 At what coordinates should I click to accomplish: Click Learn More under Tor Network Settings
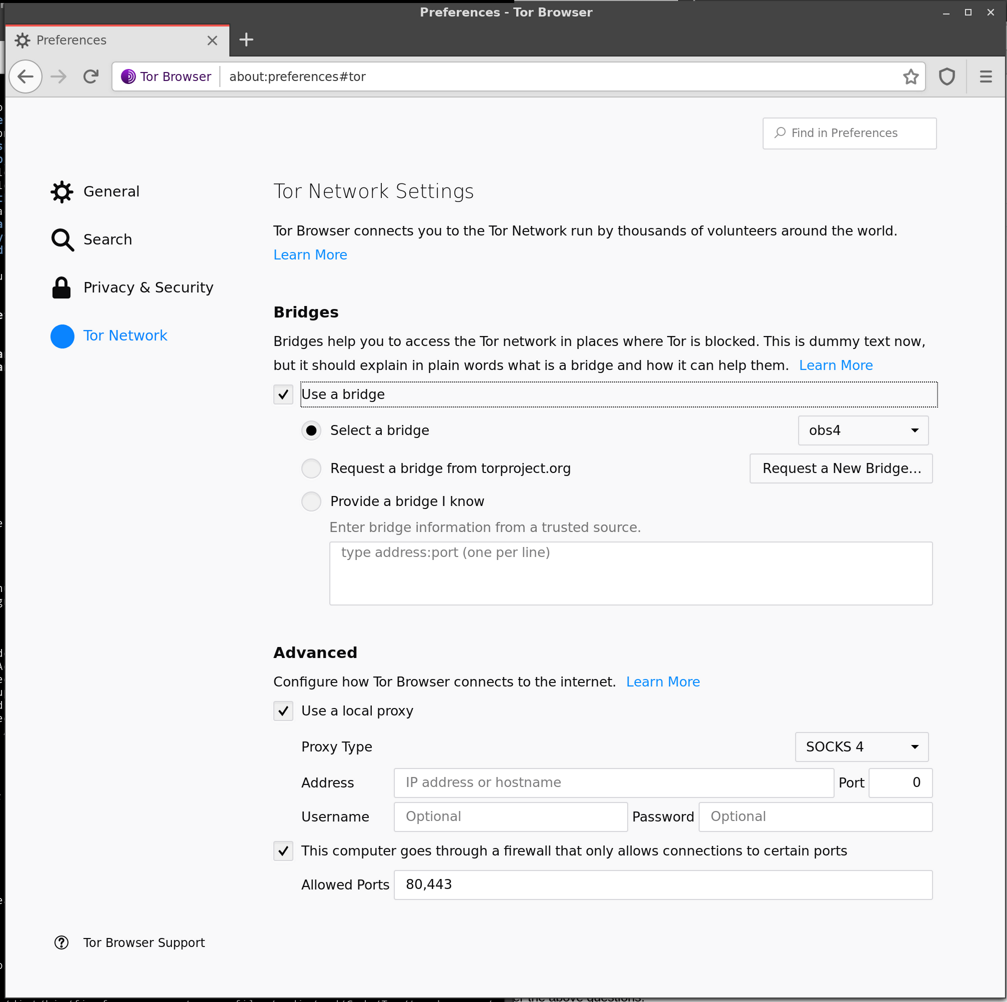(x=310, y=255)
